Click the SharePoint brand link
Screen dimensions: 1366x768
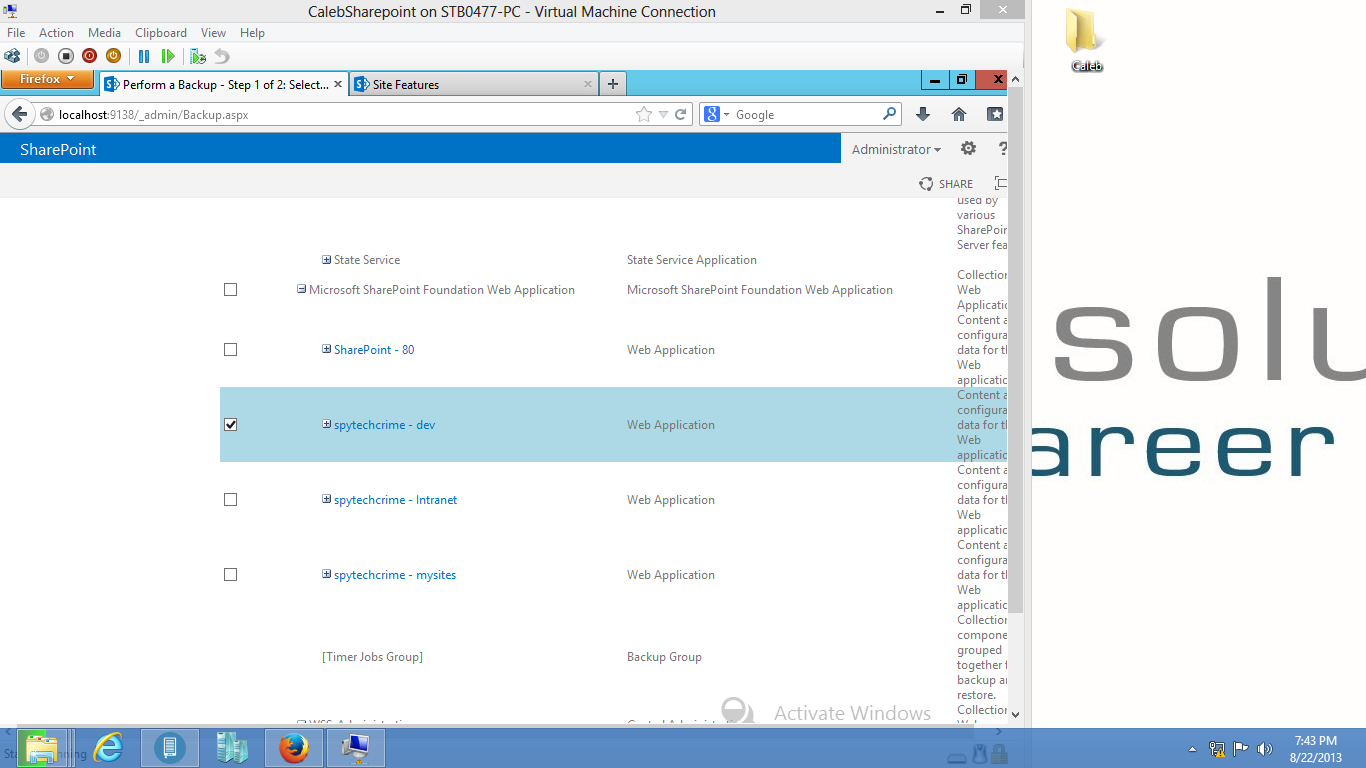(x=58, y=149)
